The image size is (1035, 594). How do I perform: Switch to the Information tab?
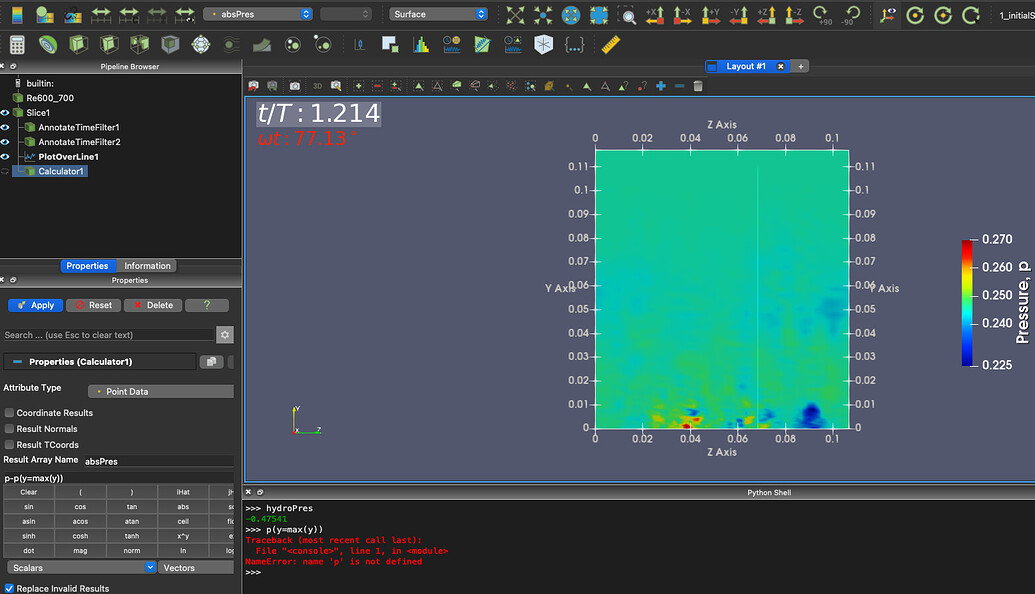[x=146, y=265]
